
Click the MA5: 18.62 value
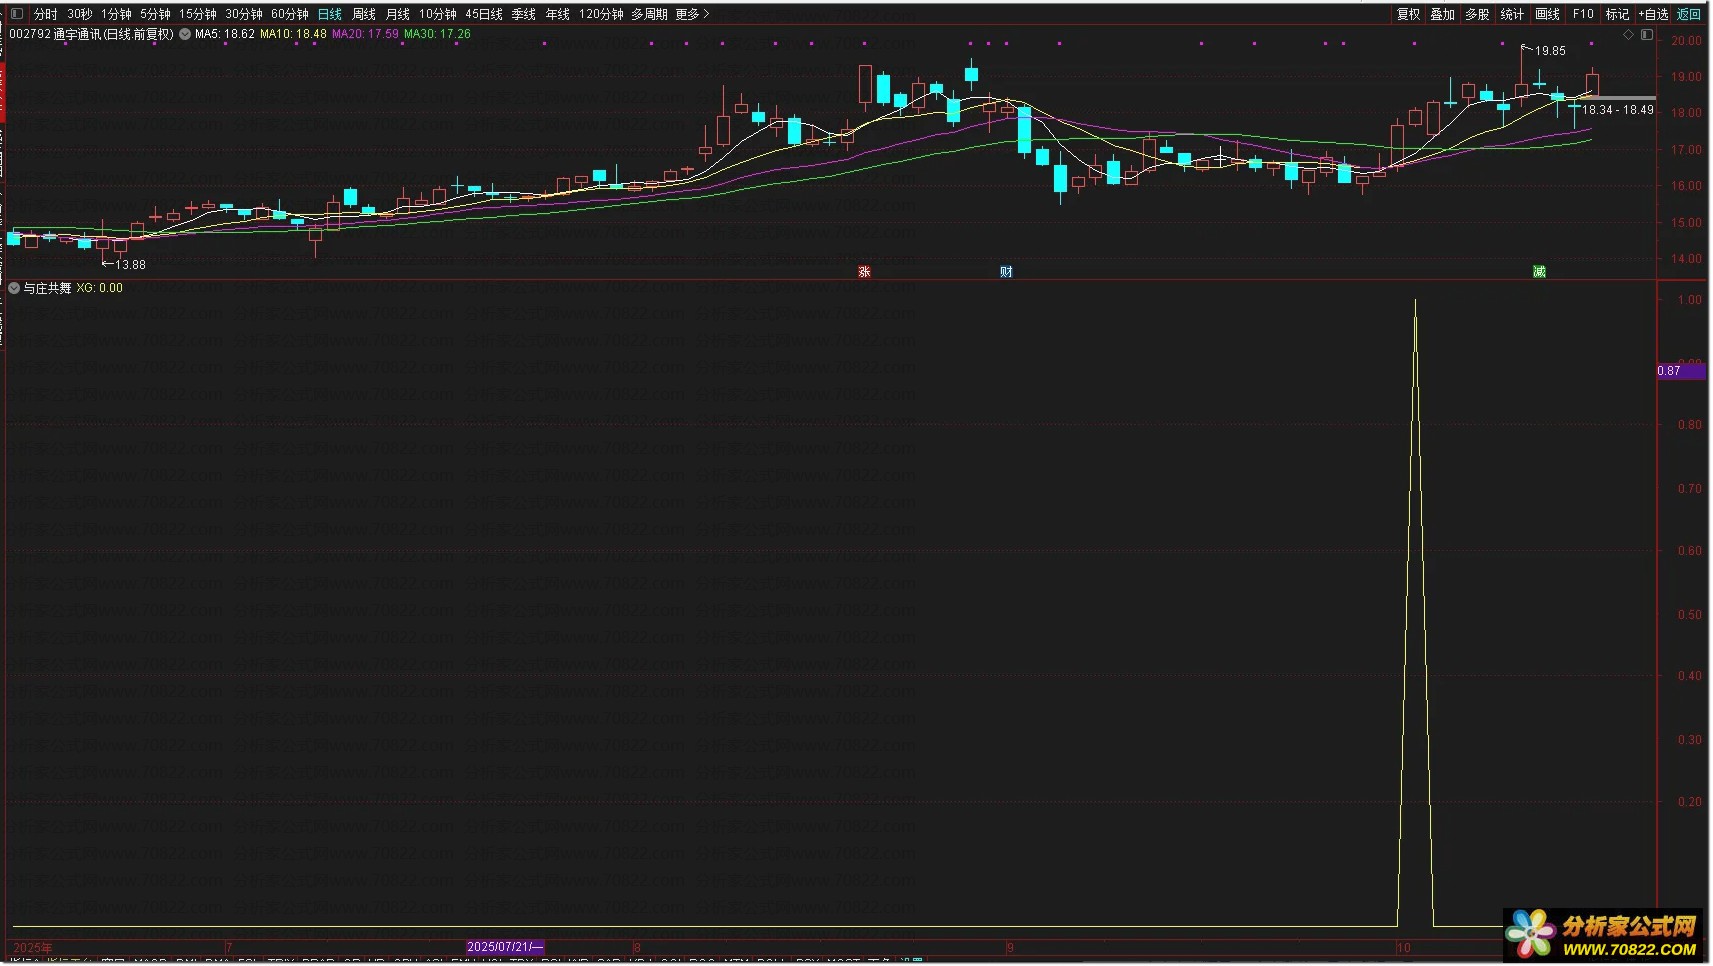click(225, 34)
